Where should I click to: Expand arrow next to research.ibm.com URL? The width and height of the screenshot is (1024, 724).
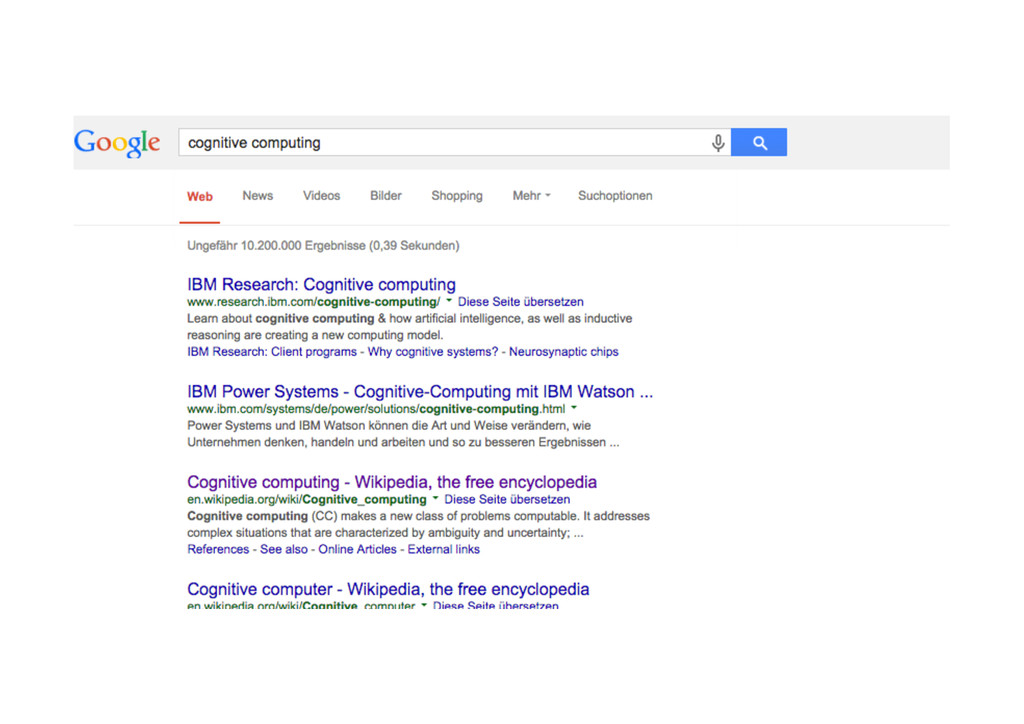pyautogui.click(x=449, y=301)
